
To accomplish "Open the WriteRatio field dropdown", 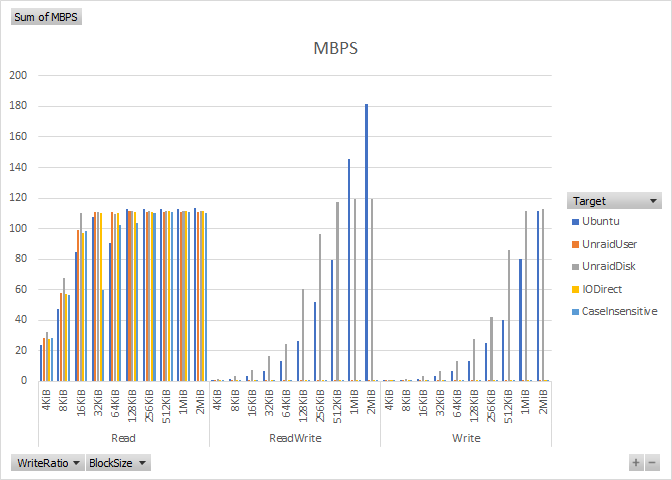I will click(46, 462).
